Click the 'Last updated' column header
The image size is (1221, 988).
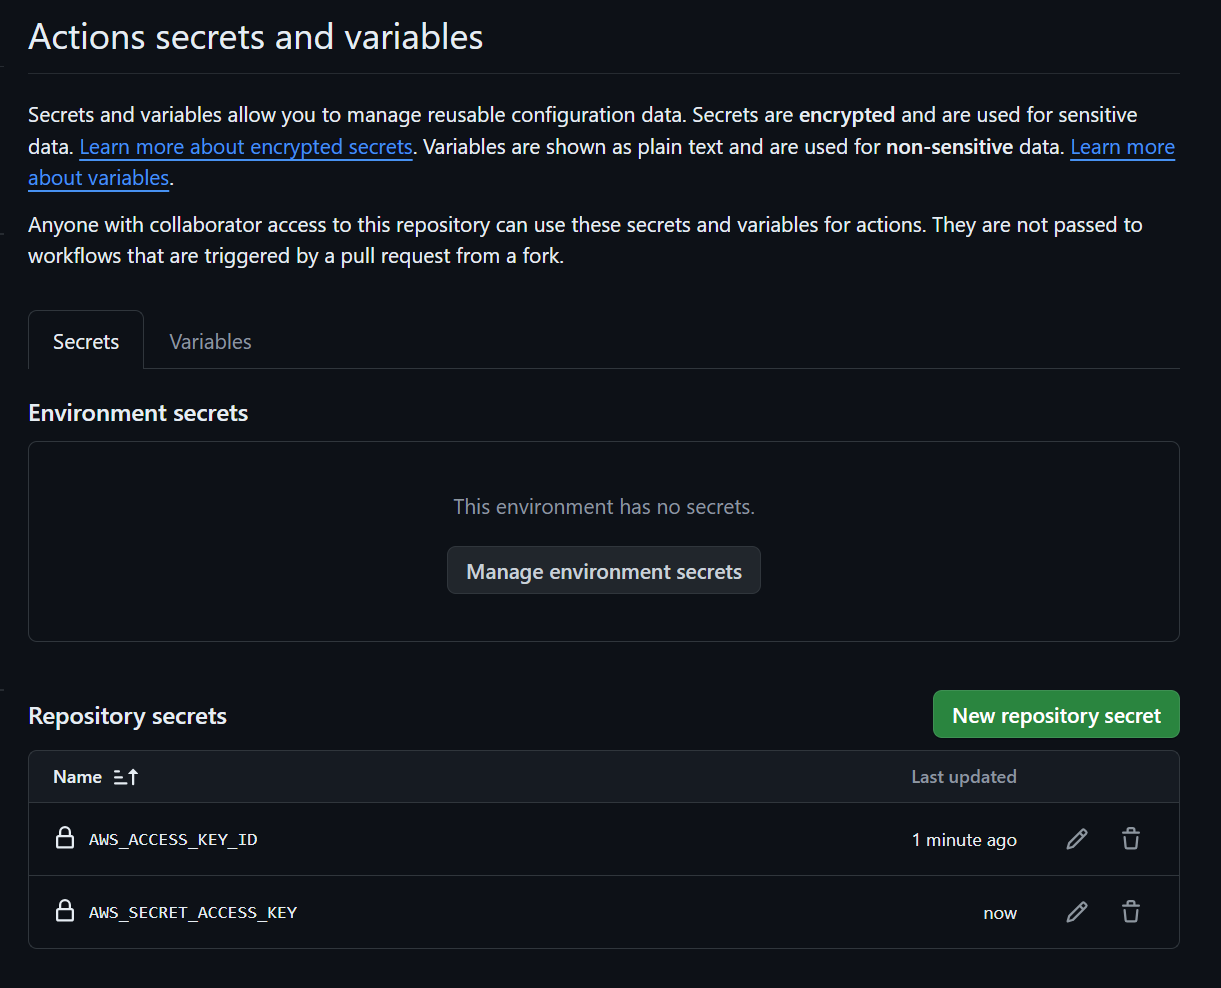tap(964, 776)
